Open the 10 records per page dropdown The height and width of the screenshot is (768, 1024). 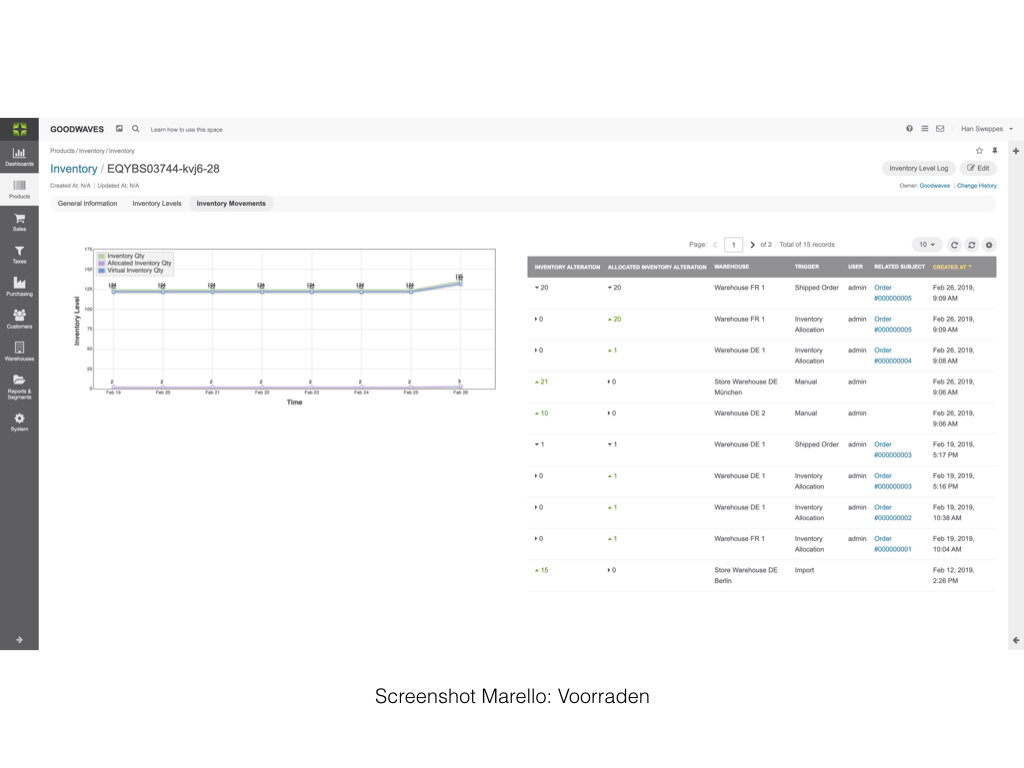pos(927,245)
